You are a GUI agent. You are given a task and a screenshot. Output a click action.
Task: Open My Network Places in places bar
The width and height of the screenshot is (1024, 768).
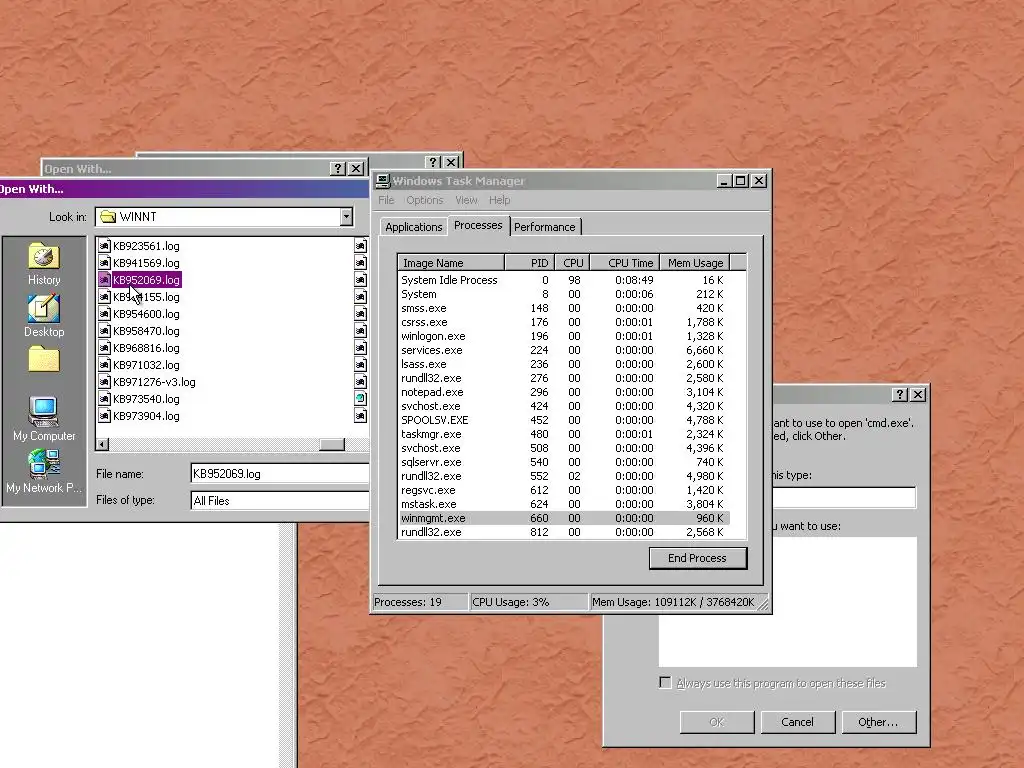44,472
